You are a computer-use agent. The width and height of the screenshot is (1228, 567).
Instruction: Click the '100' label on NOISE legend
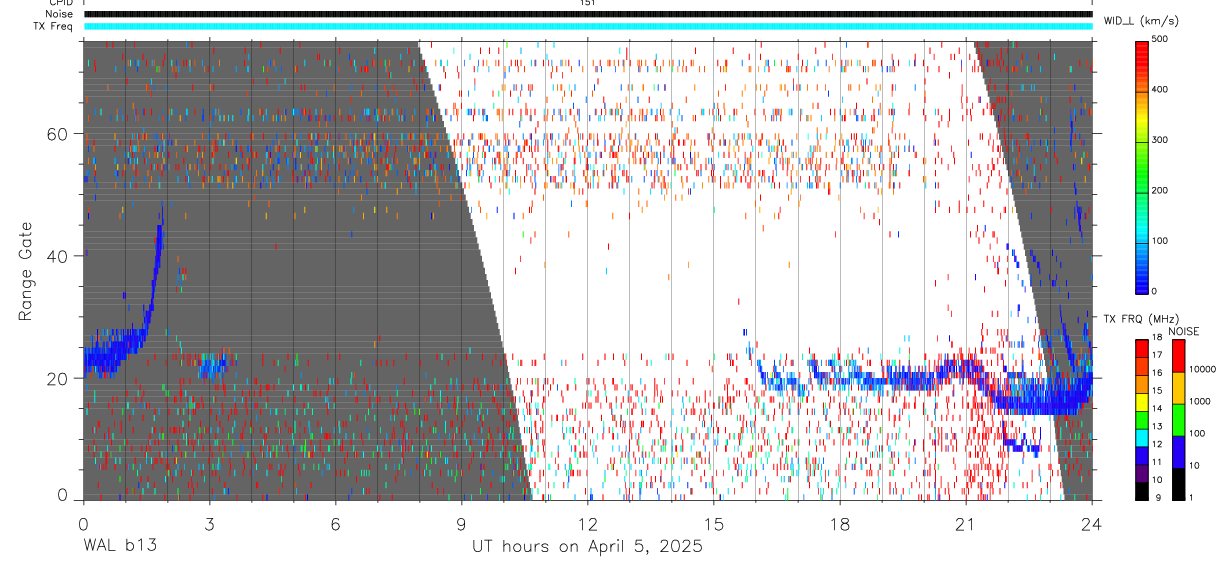[1197, 433]
